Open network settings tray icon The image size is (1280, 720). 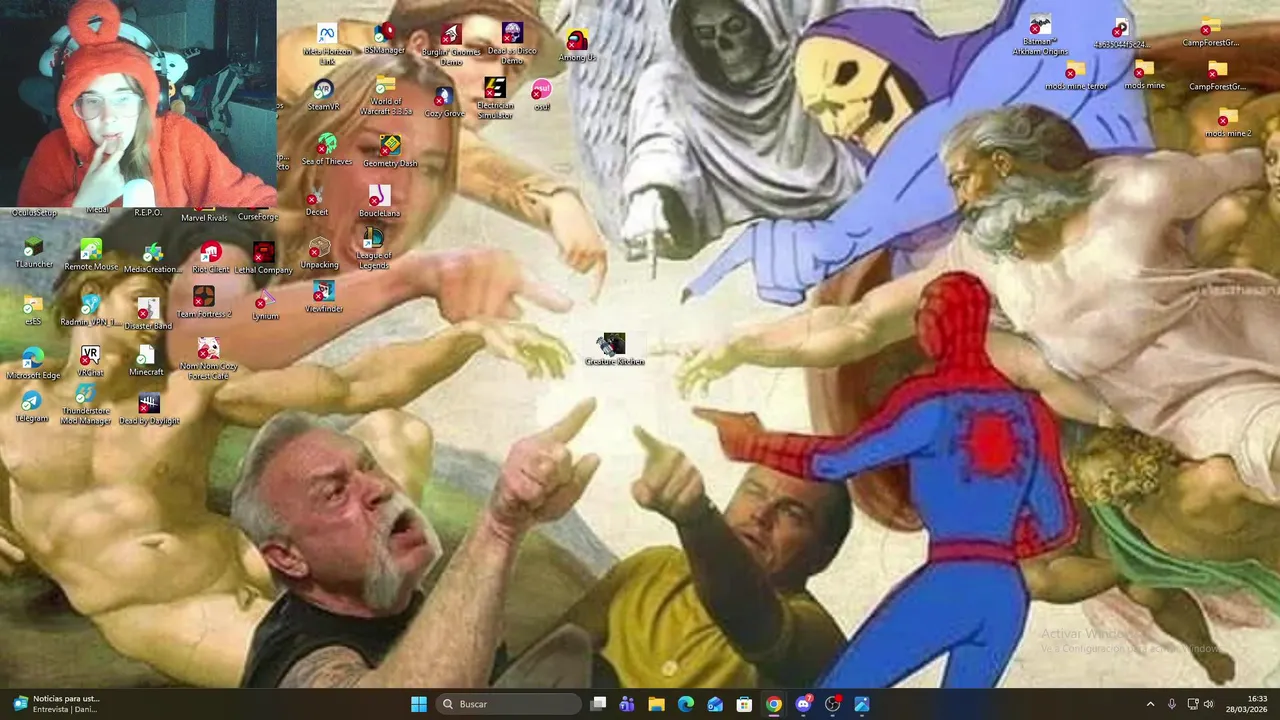click(x=1192, y=704)
